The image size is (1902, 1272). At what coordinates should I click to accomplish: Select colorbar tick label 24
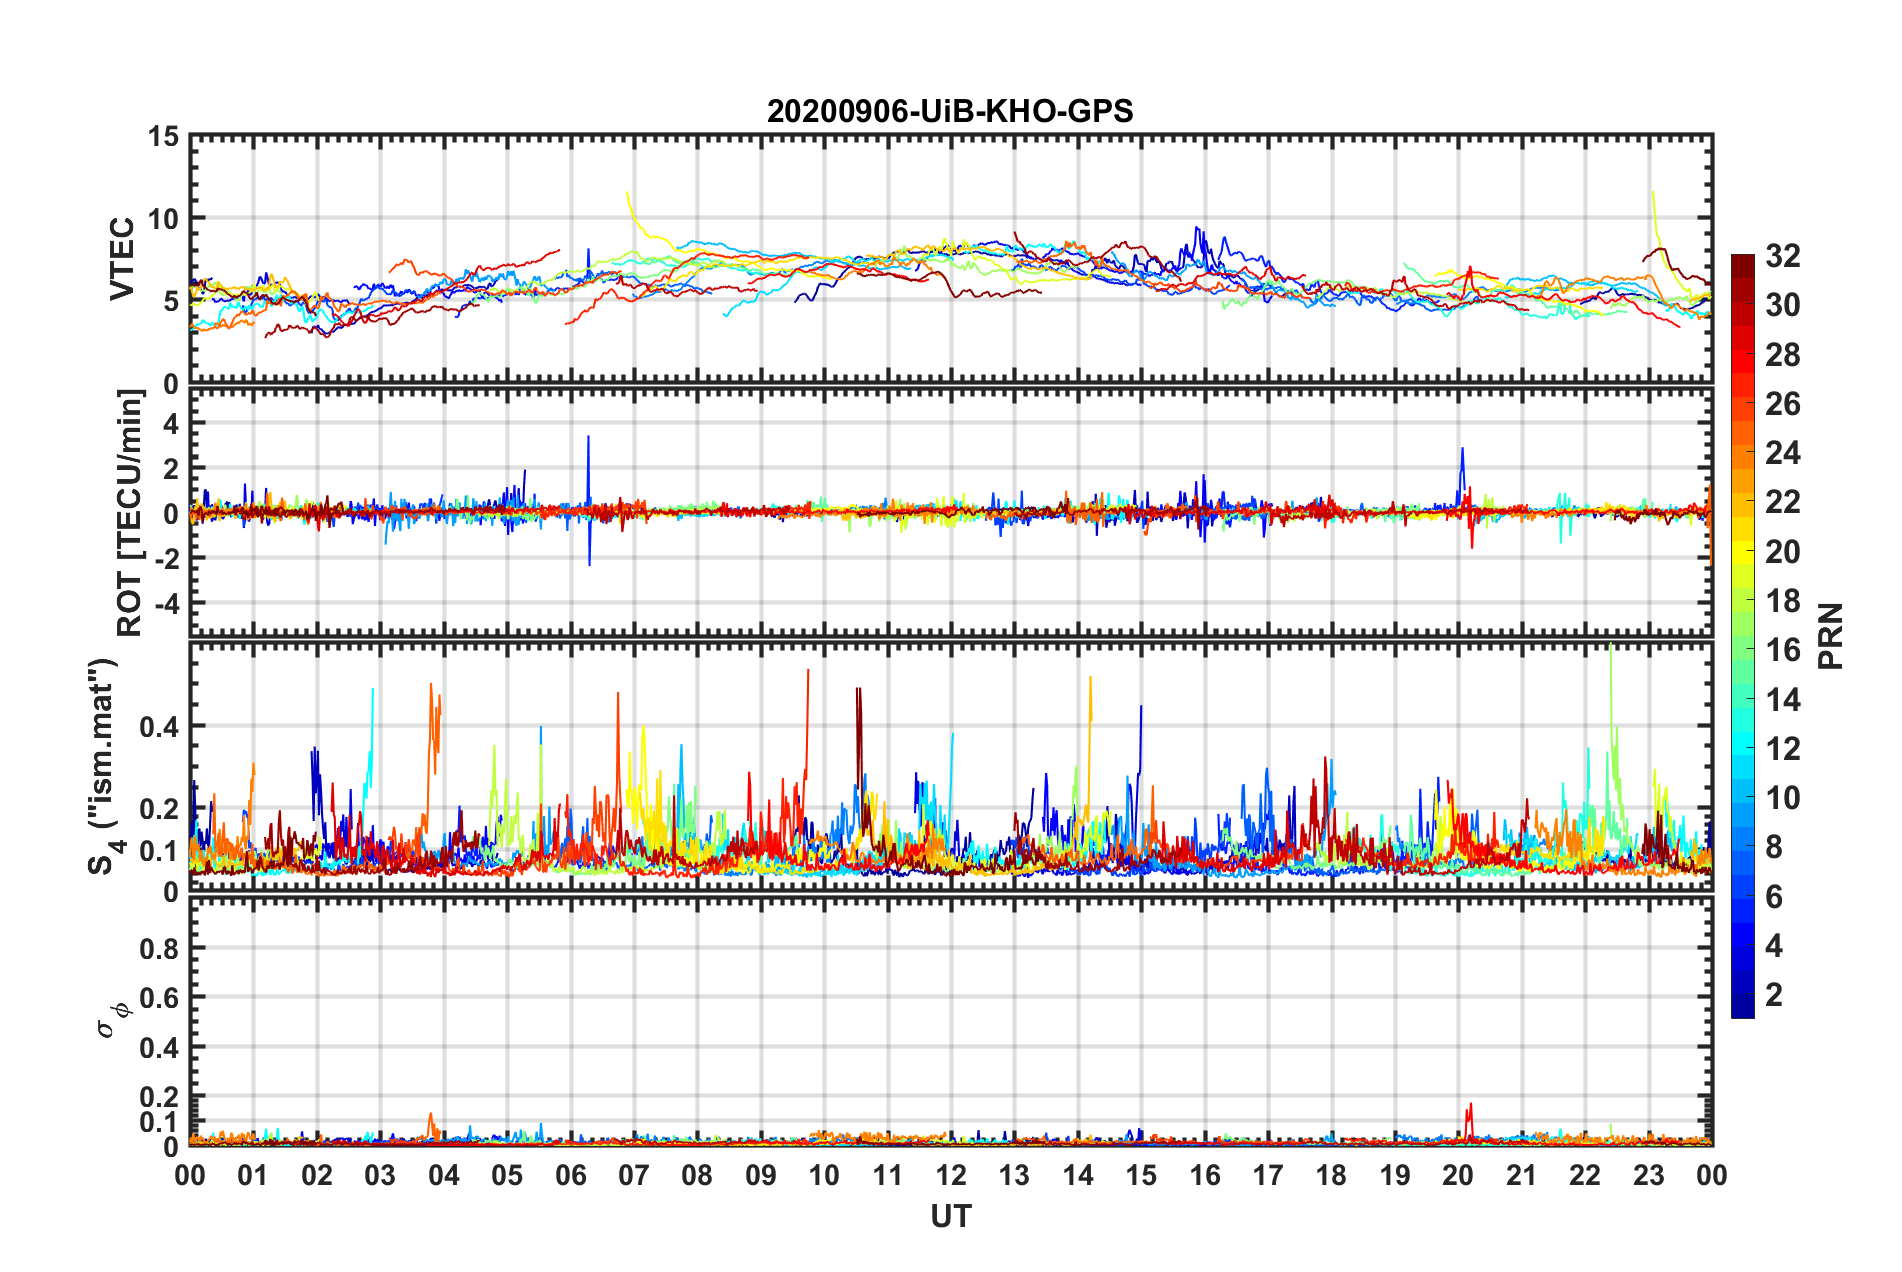(x=1782, y=453)
